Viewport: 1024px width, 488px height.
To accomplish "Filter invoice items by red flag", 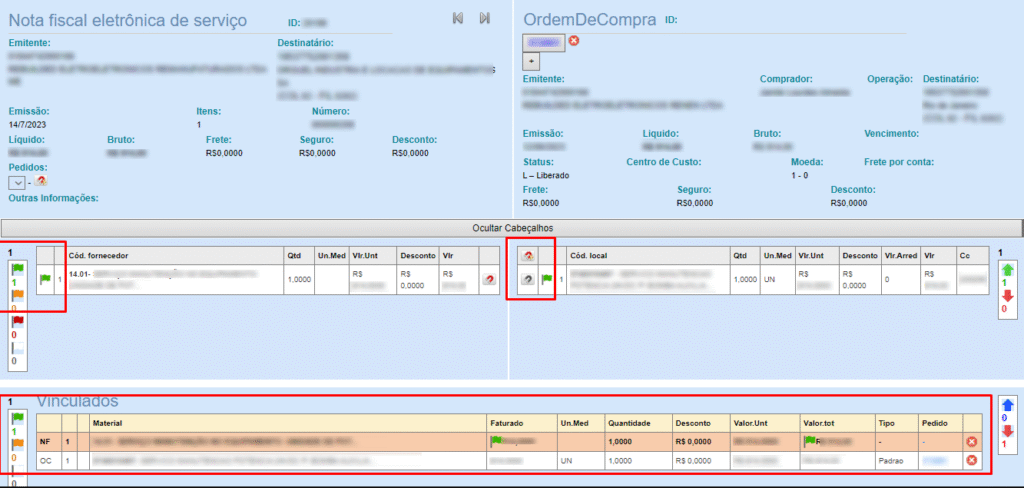I will click(17, 322).
